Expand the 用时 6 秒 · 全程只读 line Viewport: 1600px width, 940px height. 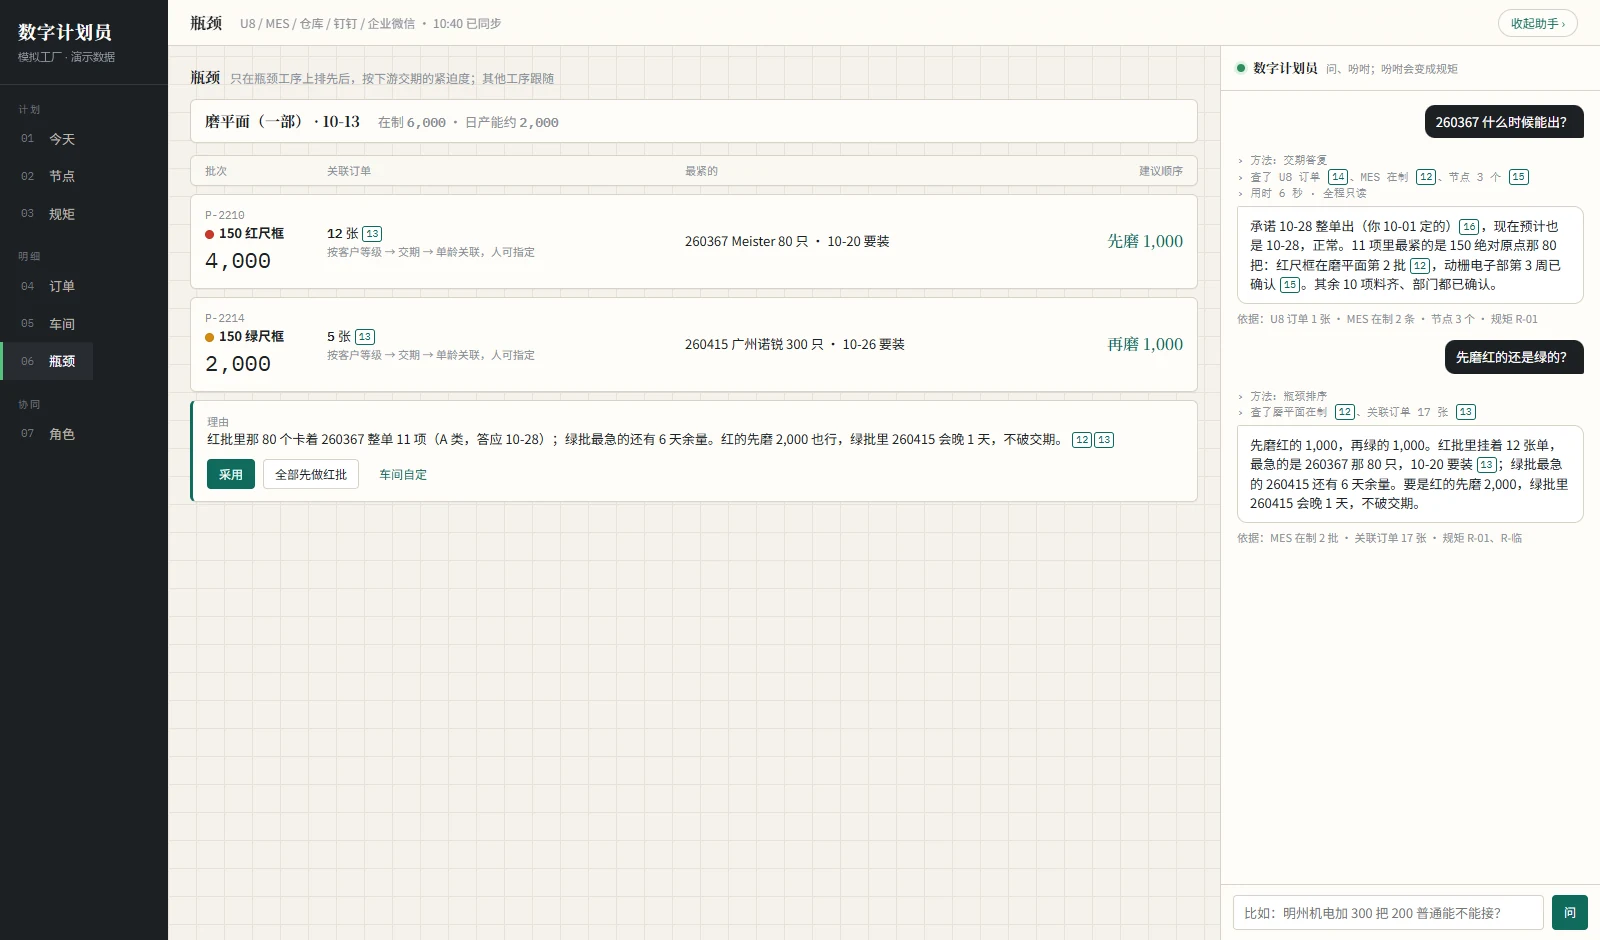tap(1302, 193)
